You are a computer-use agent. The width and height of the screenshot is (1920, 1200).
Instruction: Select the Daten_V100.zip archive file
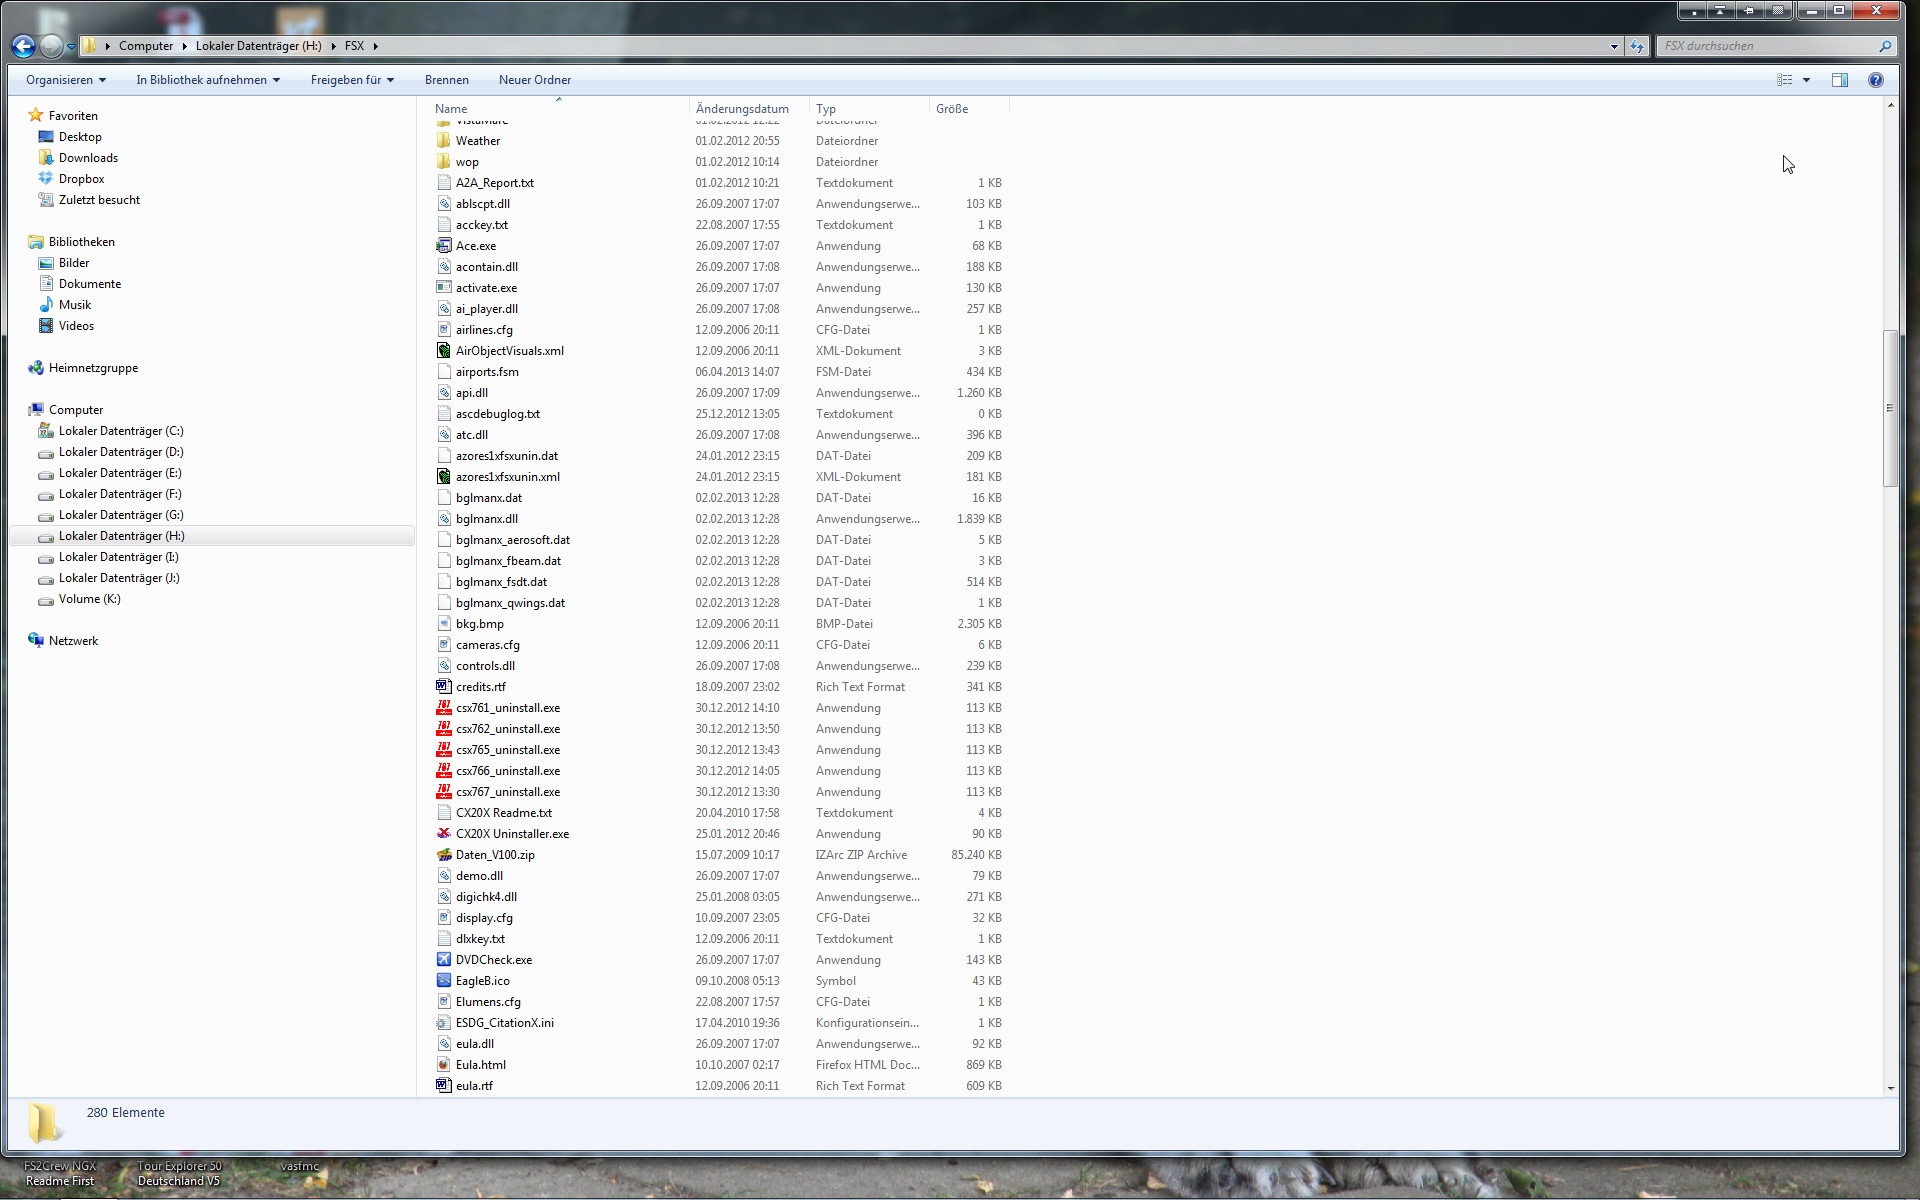(x=494, y=855)
